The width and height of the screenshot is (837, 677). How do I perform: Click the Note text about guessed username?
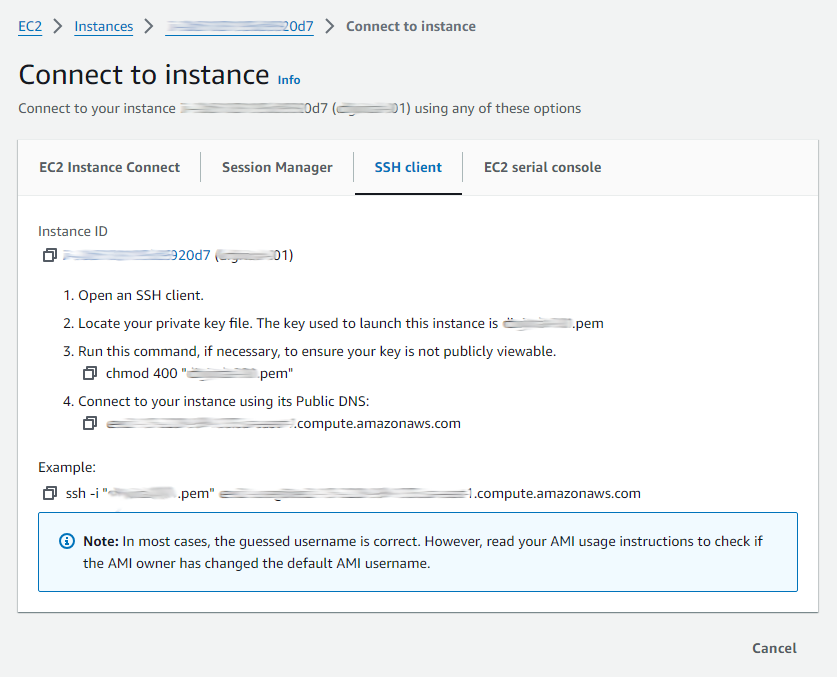coord(423,552)
